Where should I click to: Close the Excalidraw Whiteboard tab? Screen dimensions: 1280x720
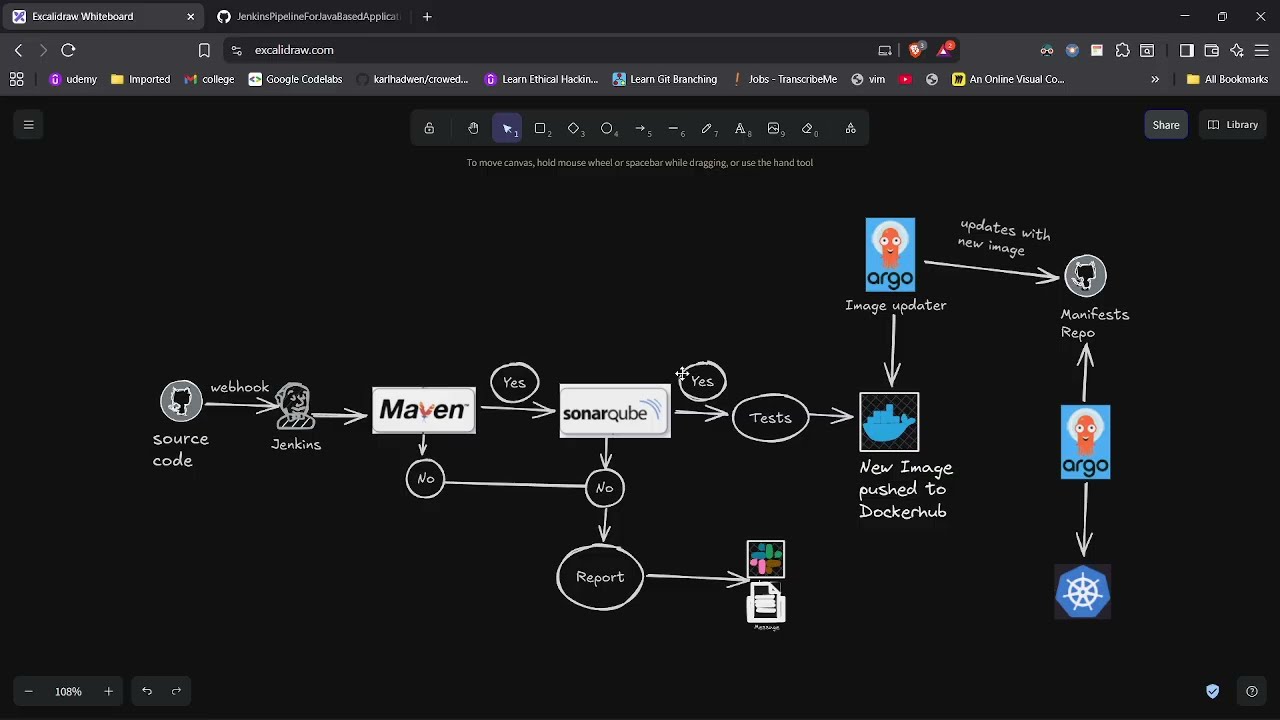[190, 16]
